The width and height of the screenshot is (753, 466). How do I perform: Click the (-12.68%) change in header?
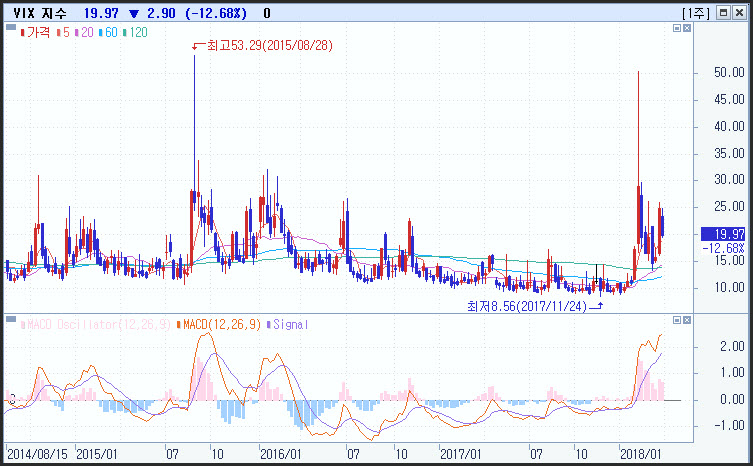click(x=216, y=13)
